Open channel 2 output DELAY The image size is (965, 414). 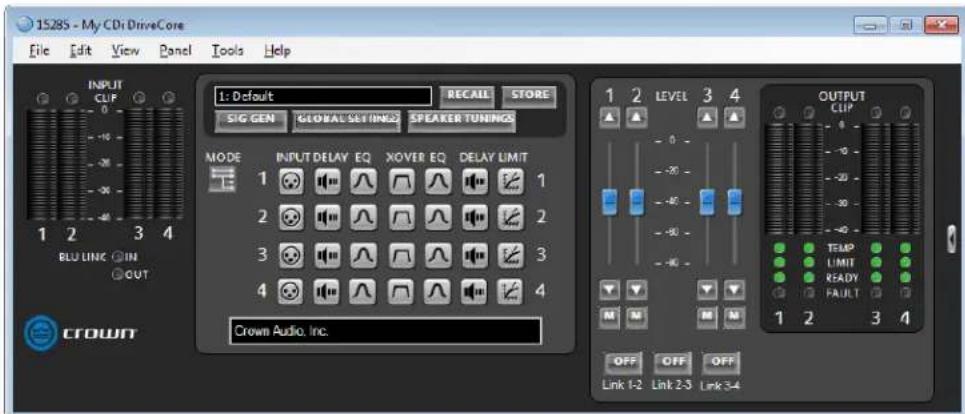(x=472, y=217)
